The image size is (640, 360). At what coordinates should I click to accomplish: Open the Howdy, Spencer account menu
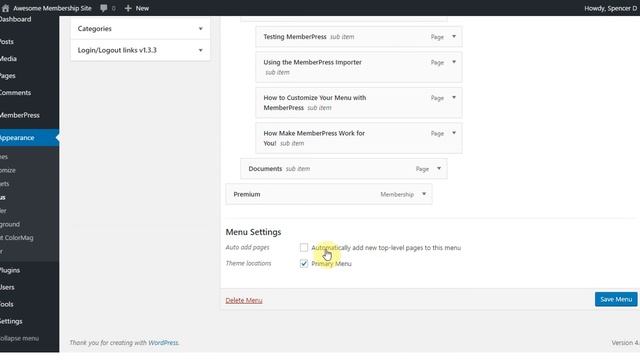[x=611, y=8]
